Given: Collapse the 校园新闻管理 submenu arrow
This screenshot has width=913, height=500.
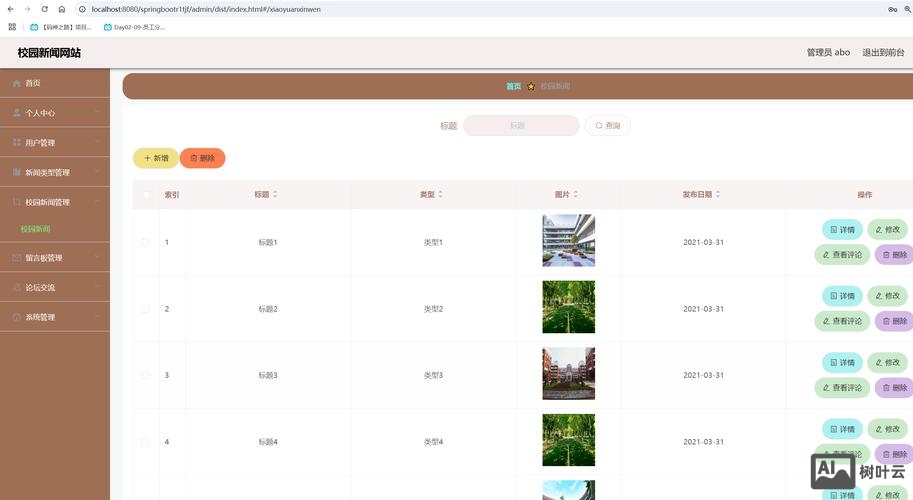Looking at the screenshot, I should point(97,202).
